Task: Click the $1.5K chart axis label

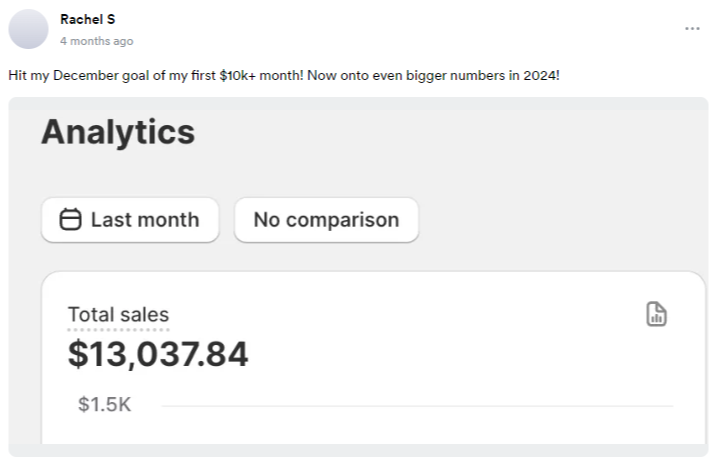Action: (104, 405)
